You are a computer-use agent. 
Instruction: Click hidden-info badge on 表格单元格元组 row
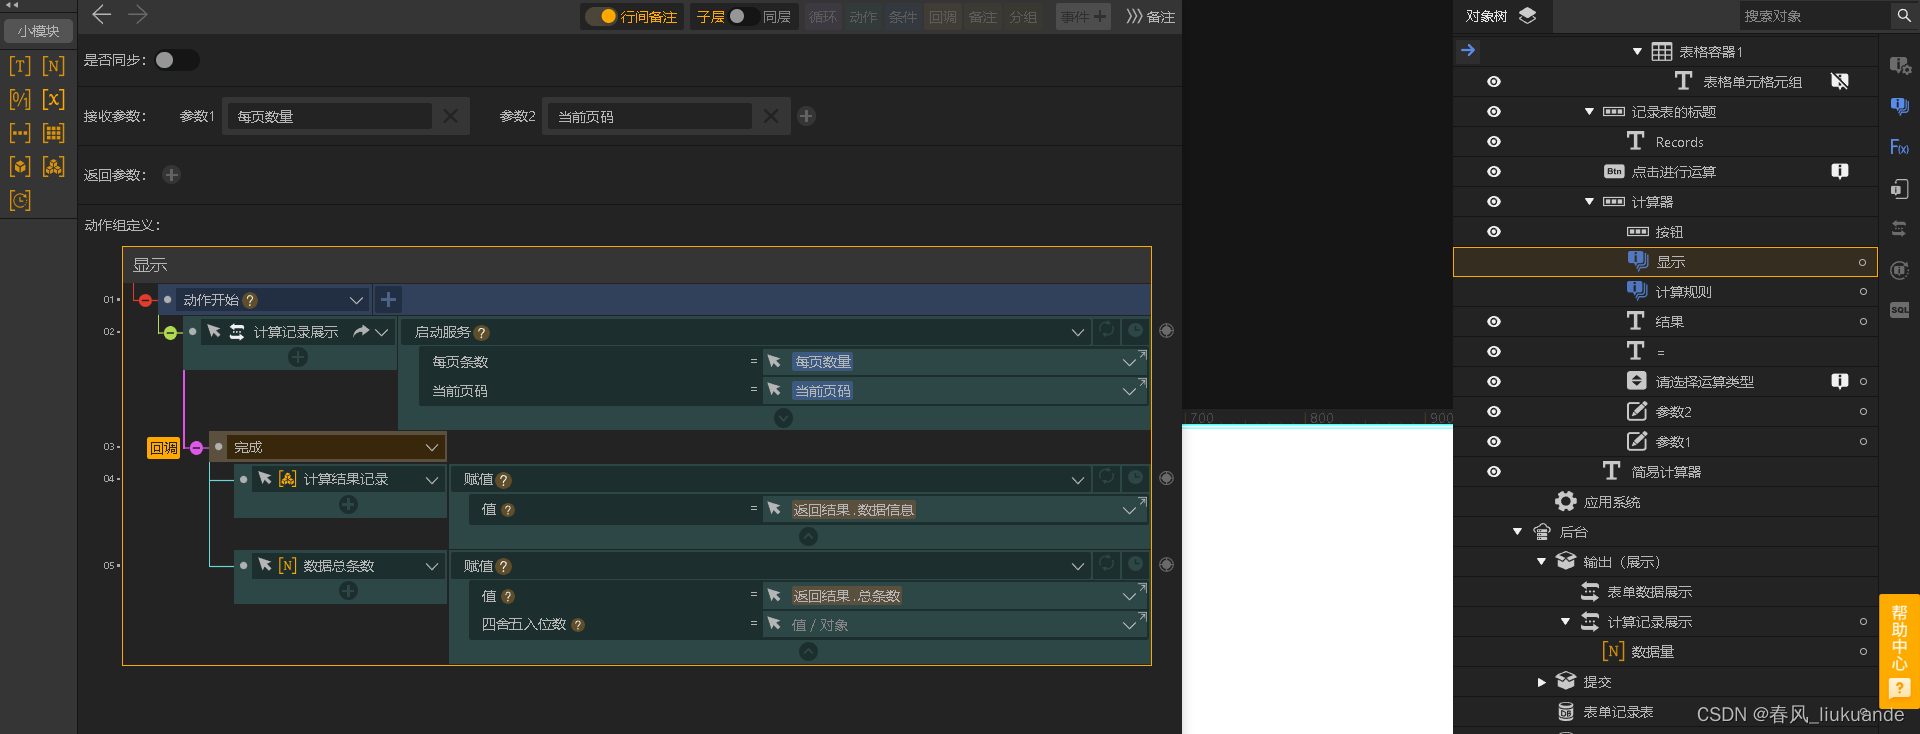click(x=1839, y=81)
